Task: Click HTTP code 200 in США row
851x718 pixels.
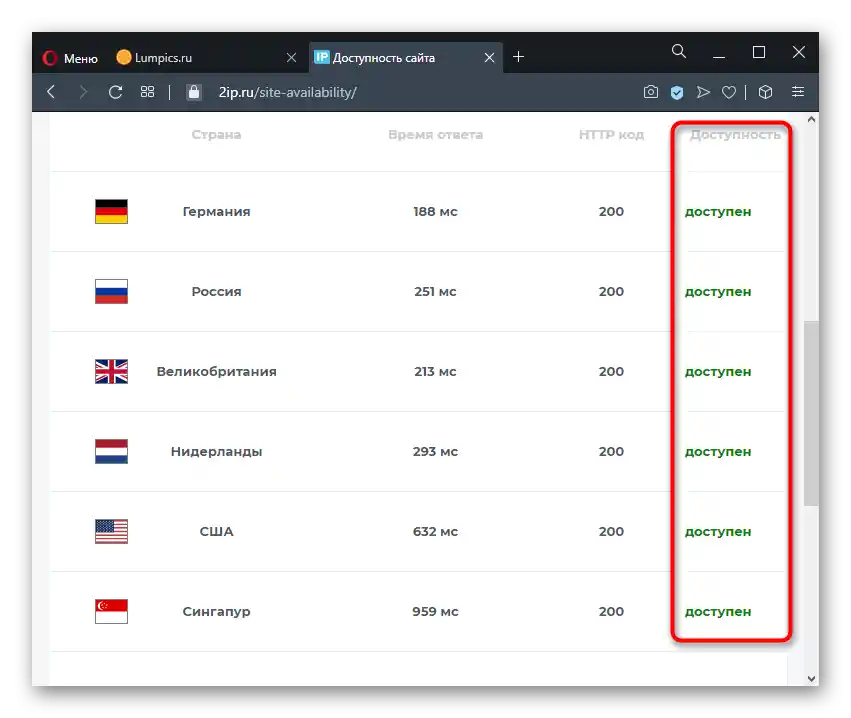Action: 611,531
